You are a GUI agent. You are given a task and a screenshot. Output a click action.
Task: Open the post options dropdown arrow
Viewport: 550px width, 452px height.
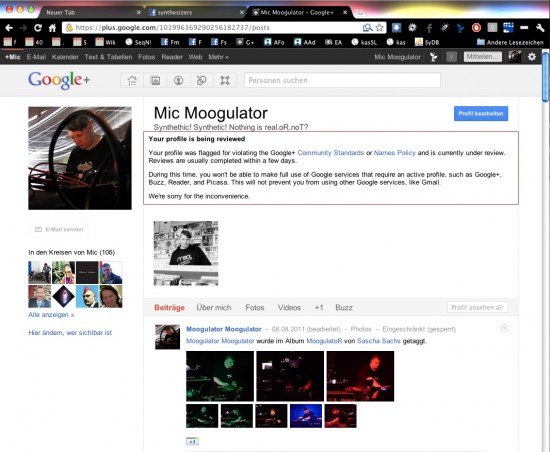point(504,328)
